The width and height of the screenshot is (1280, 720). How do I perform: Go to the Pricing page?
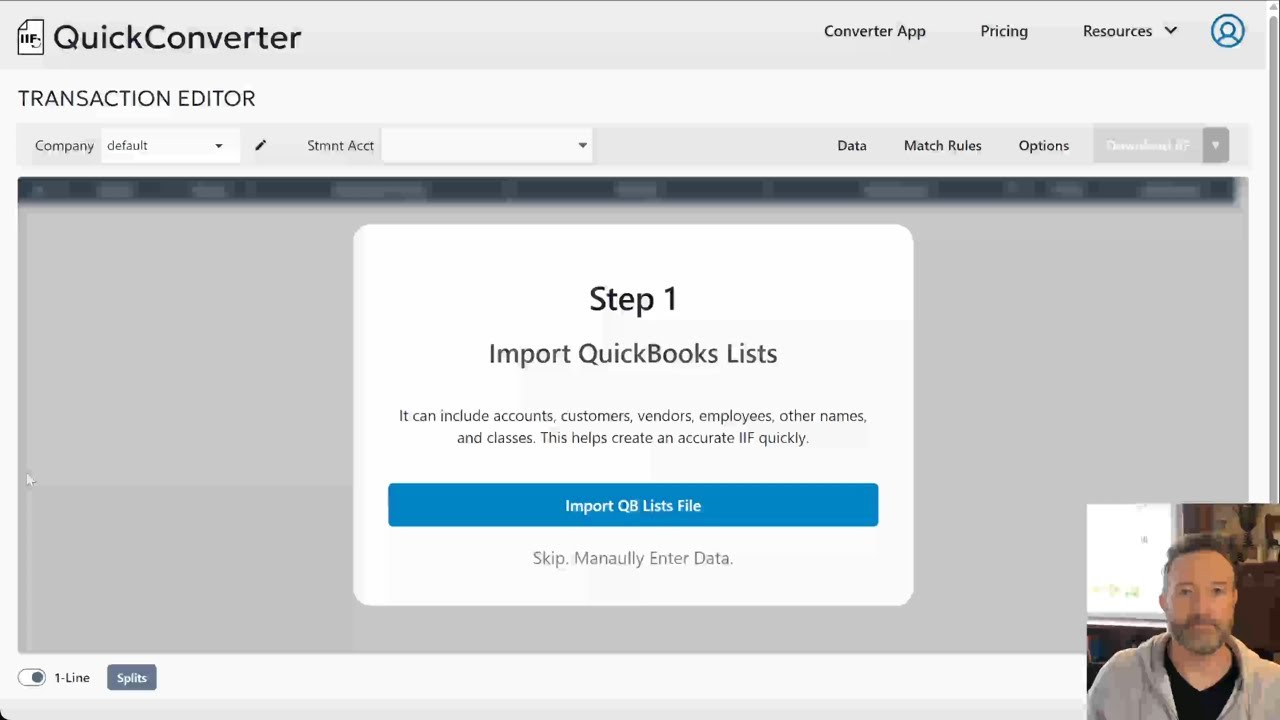pos(1004,31)
